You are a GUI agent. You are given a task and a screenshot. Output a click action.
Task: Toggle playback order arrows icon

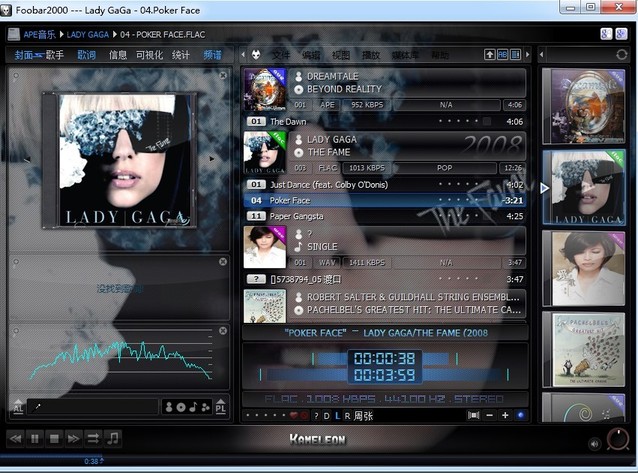93,439
